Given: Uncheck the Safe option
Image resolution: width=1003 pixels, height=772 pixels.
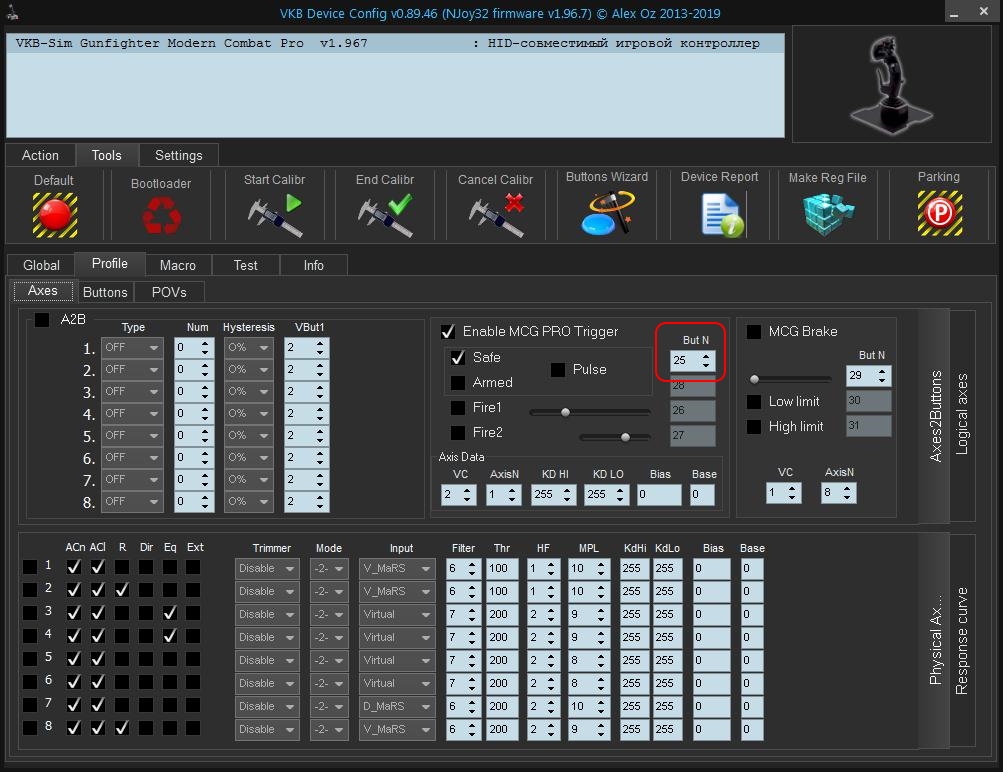Looking at the screenshot, I should point(458,358).
